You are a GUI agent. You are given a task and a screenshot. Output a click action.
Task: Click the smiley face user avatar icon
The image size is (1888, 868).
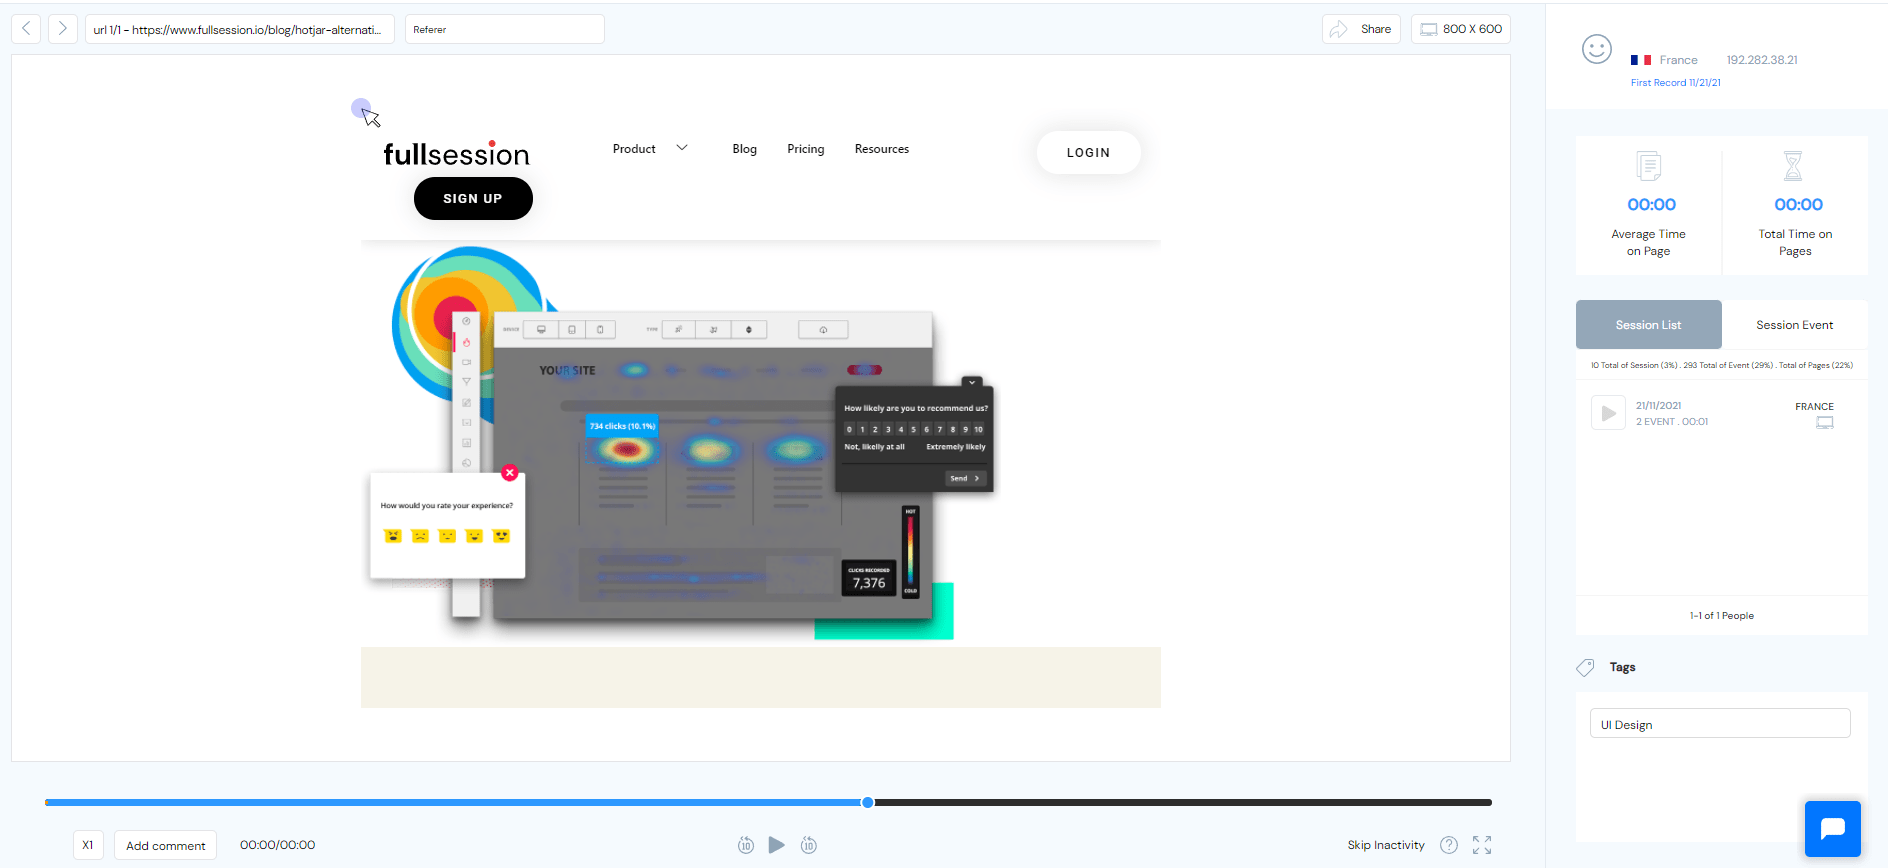[x=1596, y=49]
